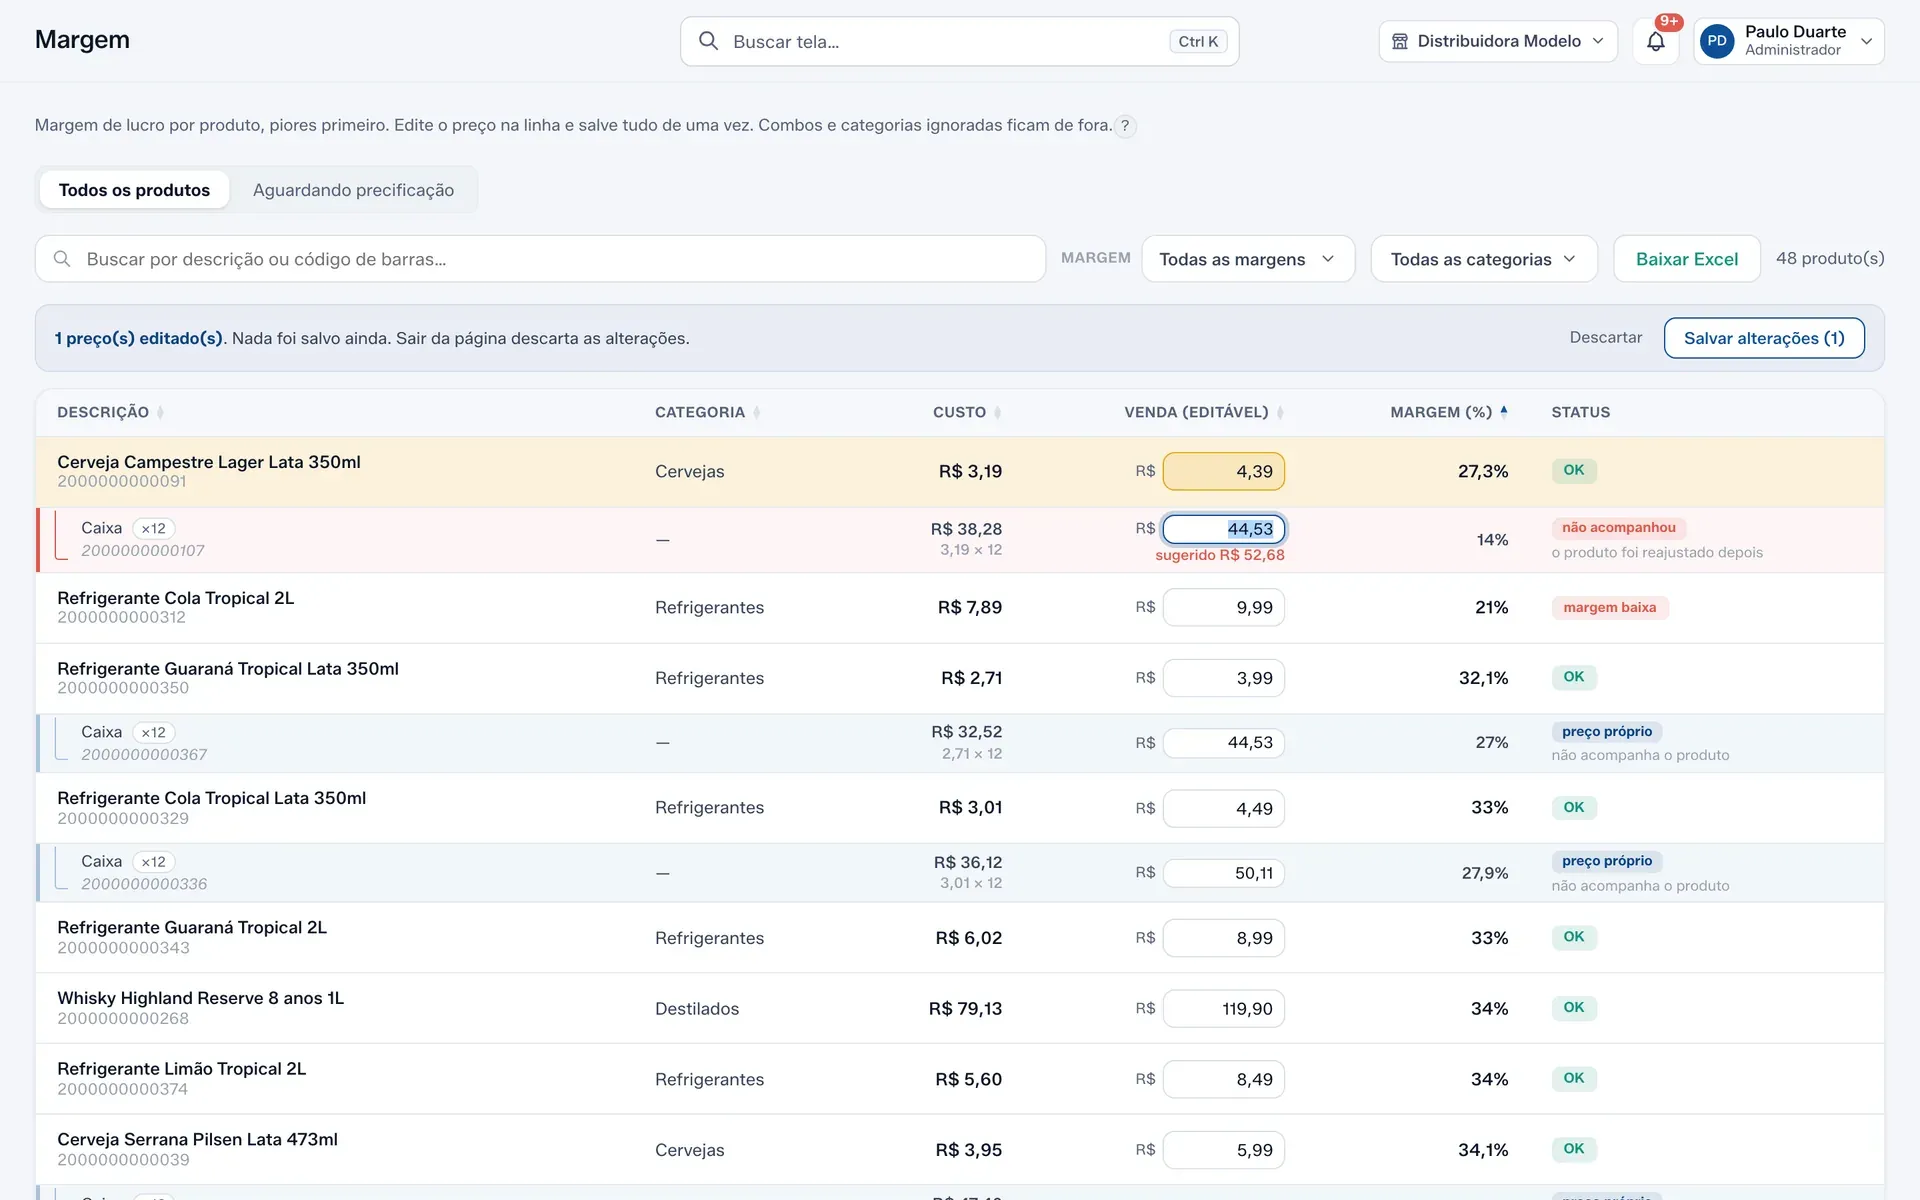Sort by Custo column arrows
Viewport: 1920px width, 1200px height.
tap(997, 412)
